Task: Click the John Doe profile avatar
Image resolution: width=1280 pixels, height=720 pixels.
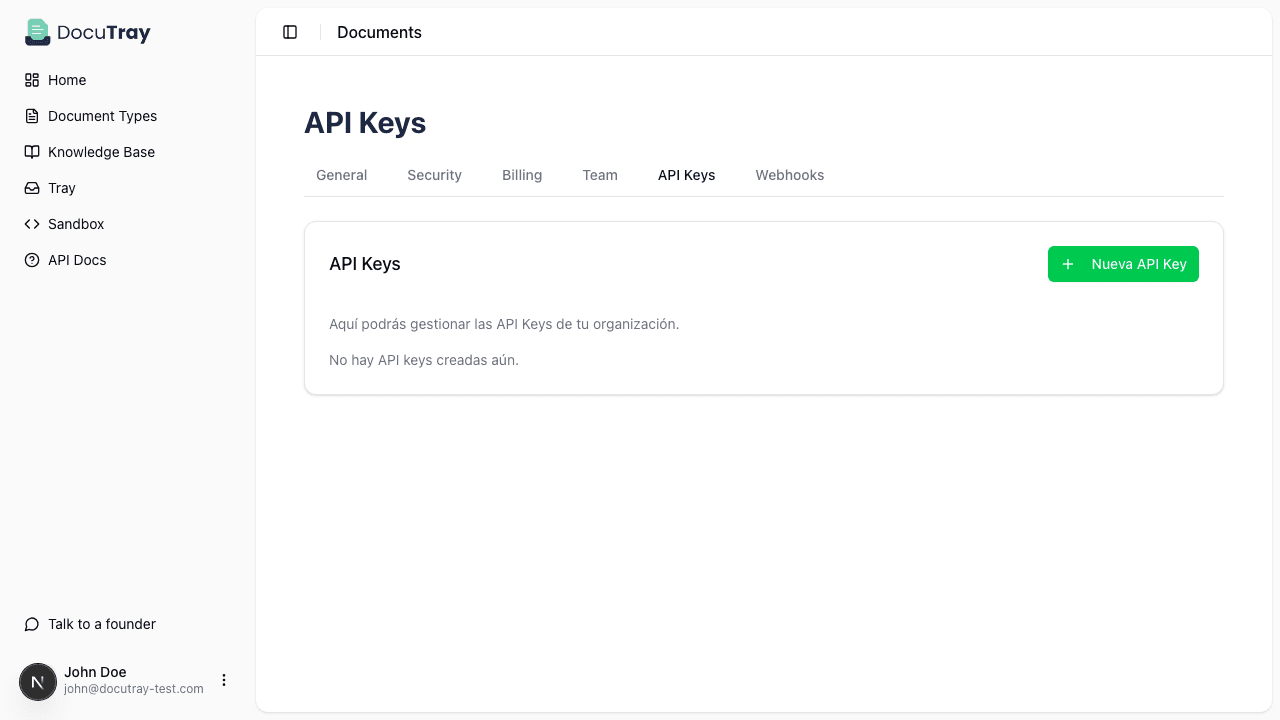Action: 38,681
